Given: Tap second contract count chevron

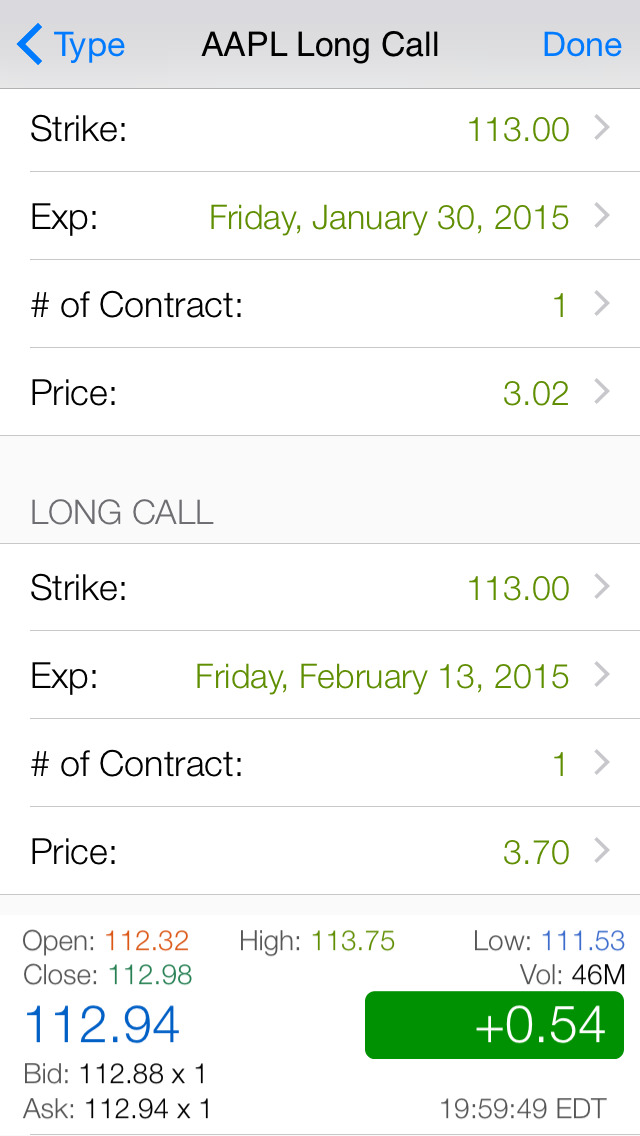Looking at the screenshot, I should click(602, 763).
